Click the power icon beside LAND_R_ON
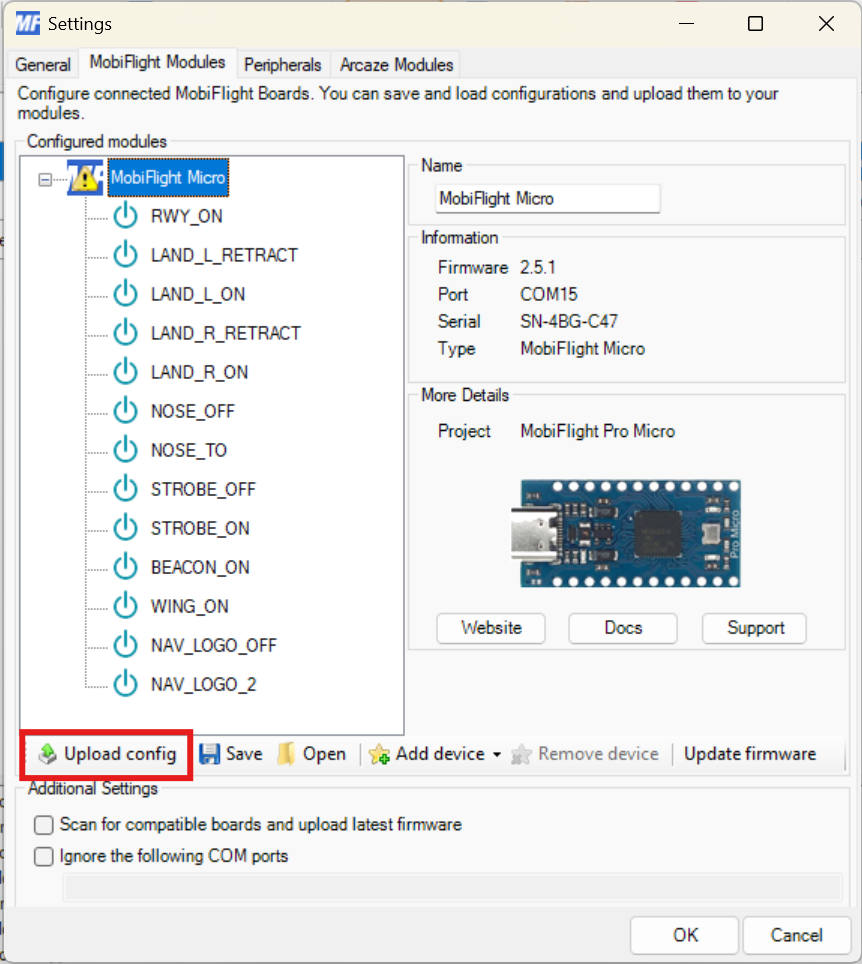862x964 pixels. (x=125, y=372)
